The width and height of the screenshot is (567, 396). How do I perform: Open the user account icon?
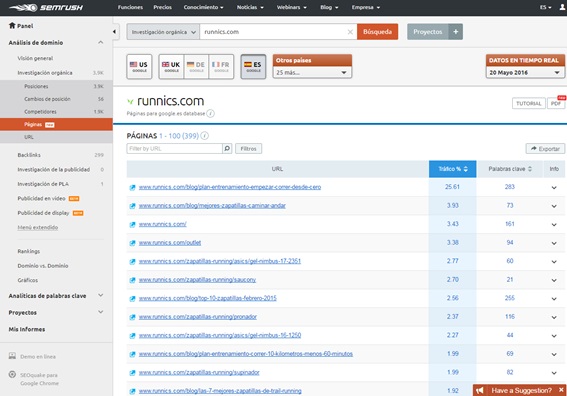[562, 7]
